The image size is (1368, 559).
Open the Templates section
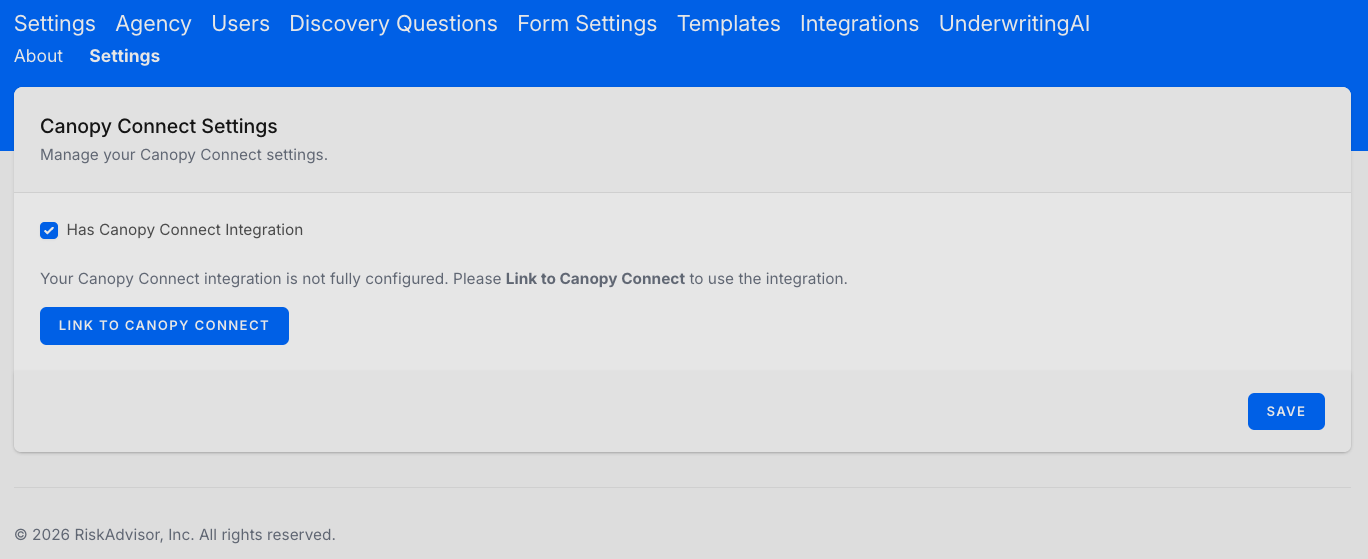729,24
